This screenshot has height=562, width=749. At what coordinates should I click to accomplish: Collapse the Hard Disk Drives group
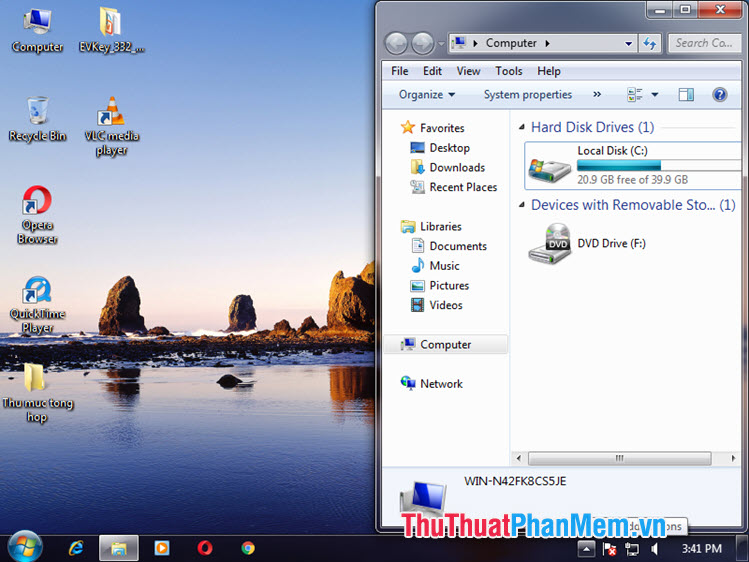[522, 127]
